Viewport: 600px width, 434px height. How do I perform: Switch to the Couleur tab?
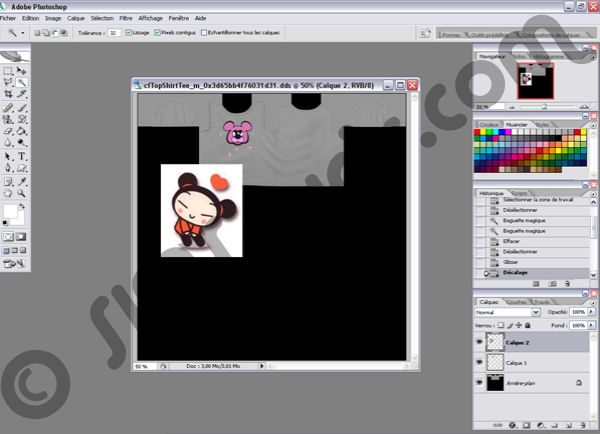489,125
